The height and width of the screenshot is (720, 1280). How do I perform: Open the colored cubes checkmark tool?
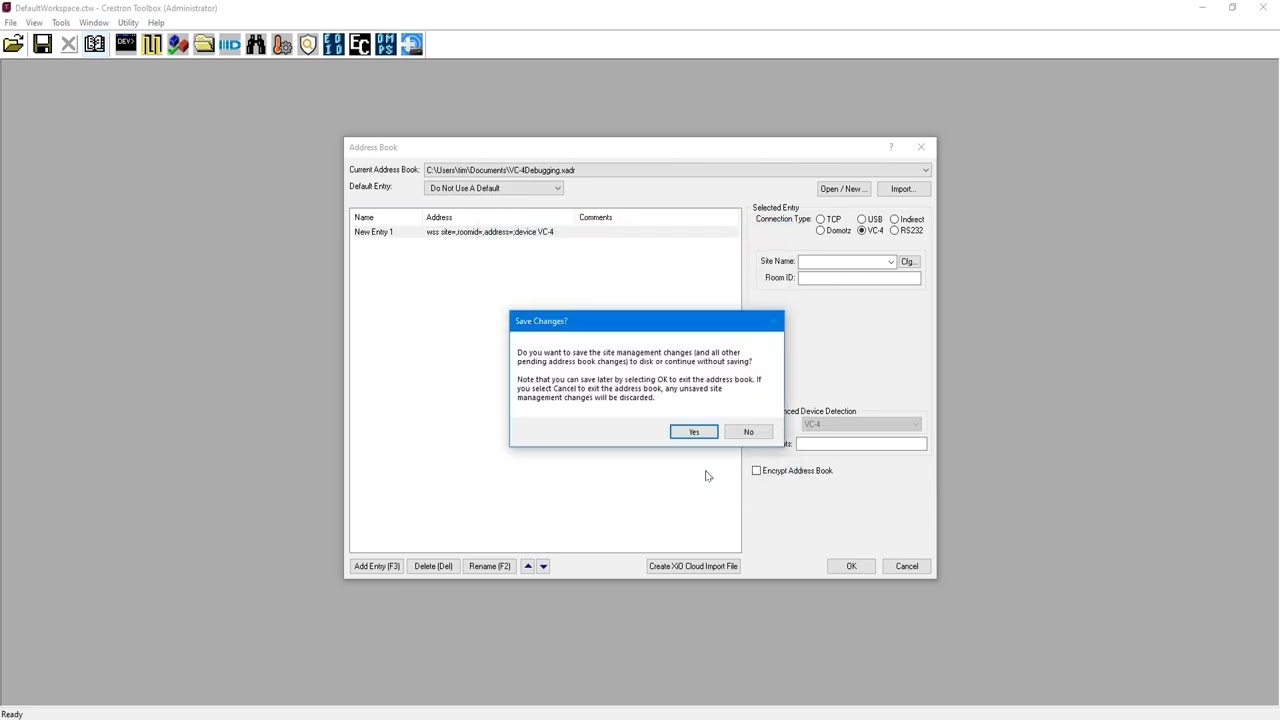(178, 44)
